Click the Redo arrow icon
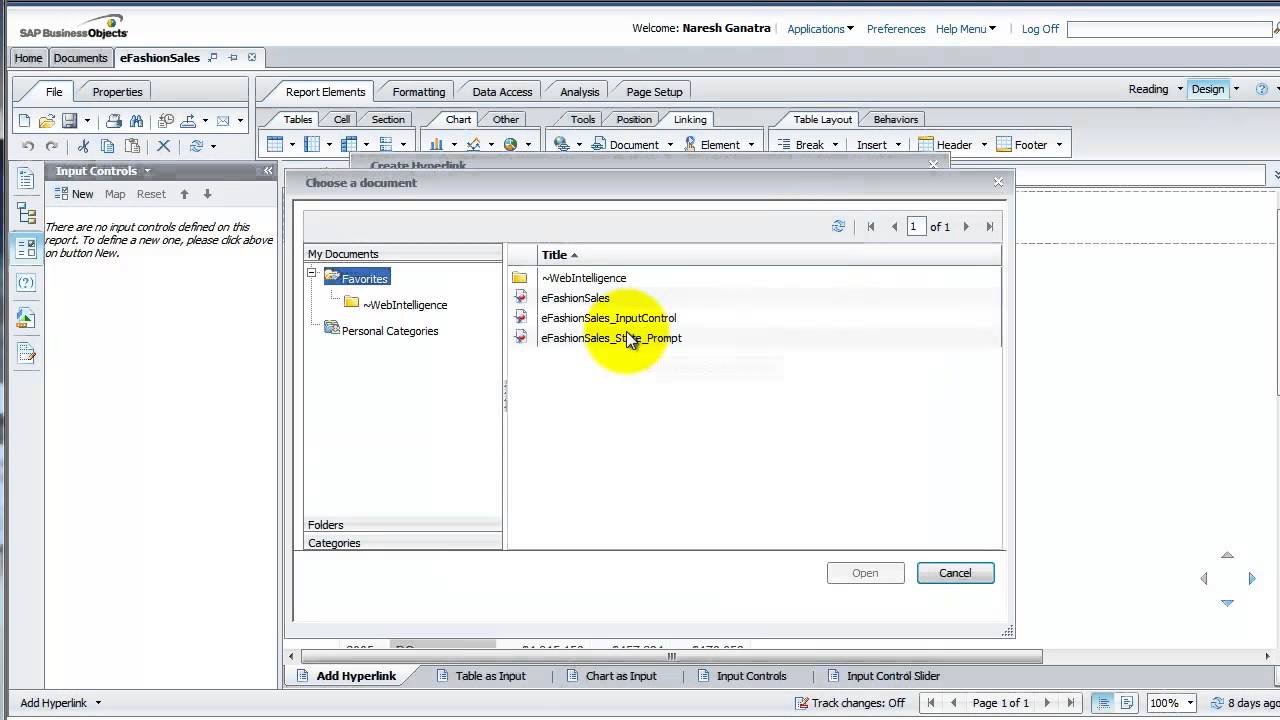 click(x=52, y=146)
